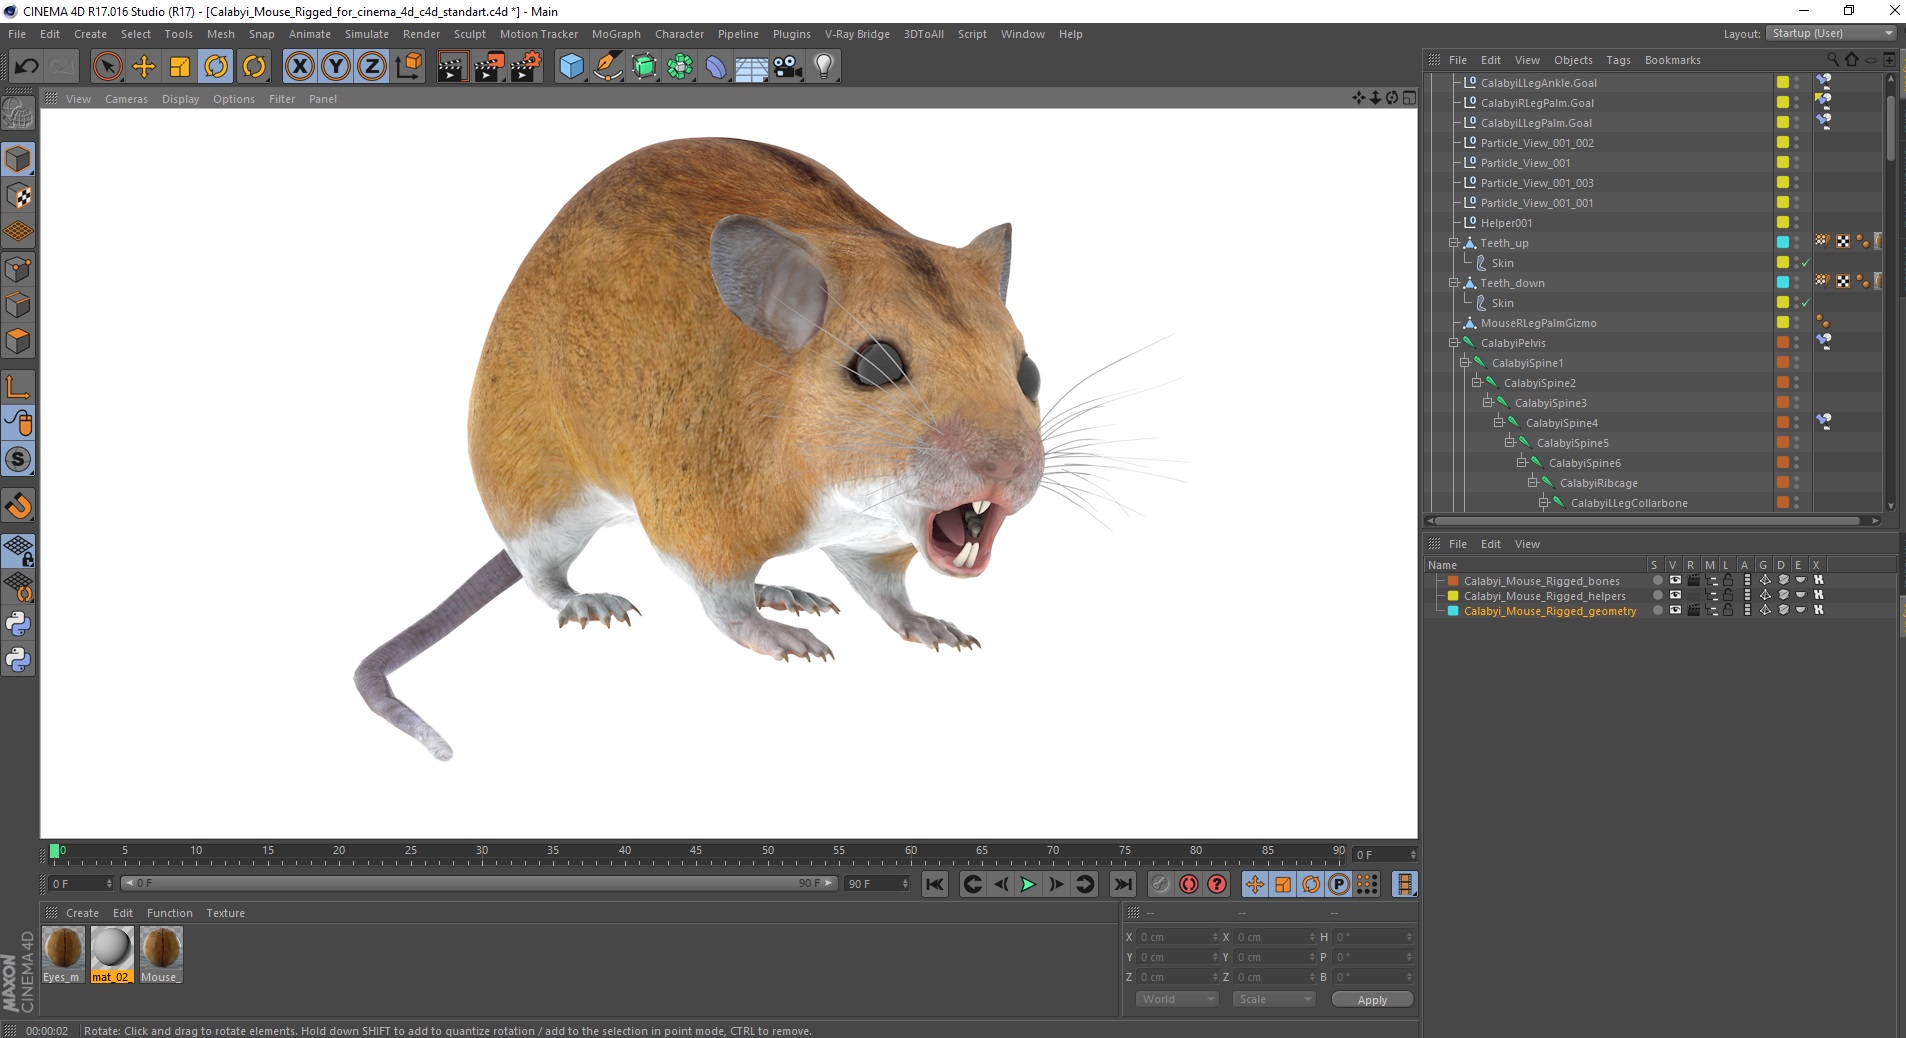This screenshot has height=1038, width=1906.
Task: Collapse the Teeth_up object
Action: coord(1454,243)
